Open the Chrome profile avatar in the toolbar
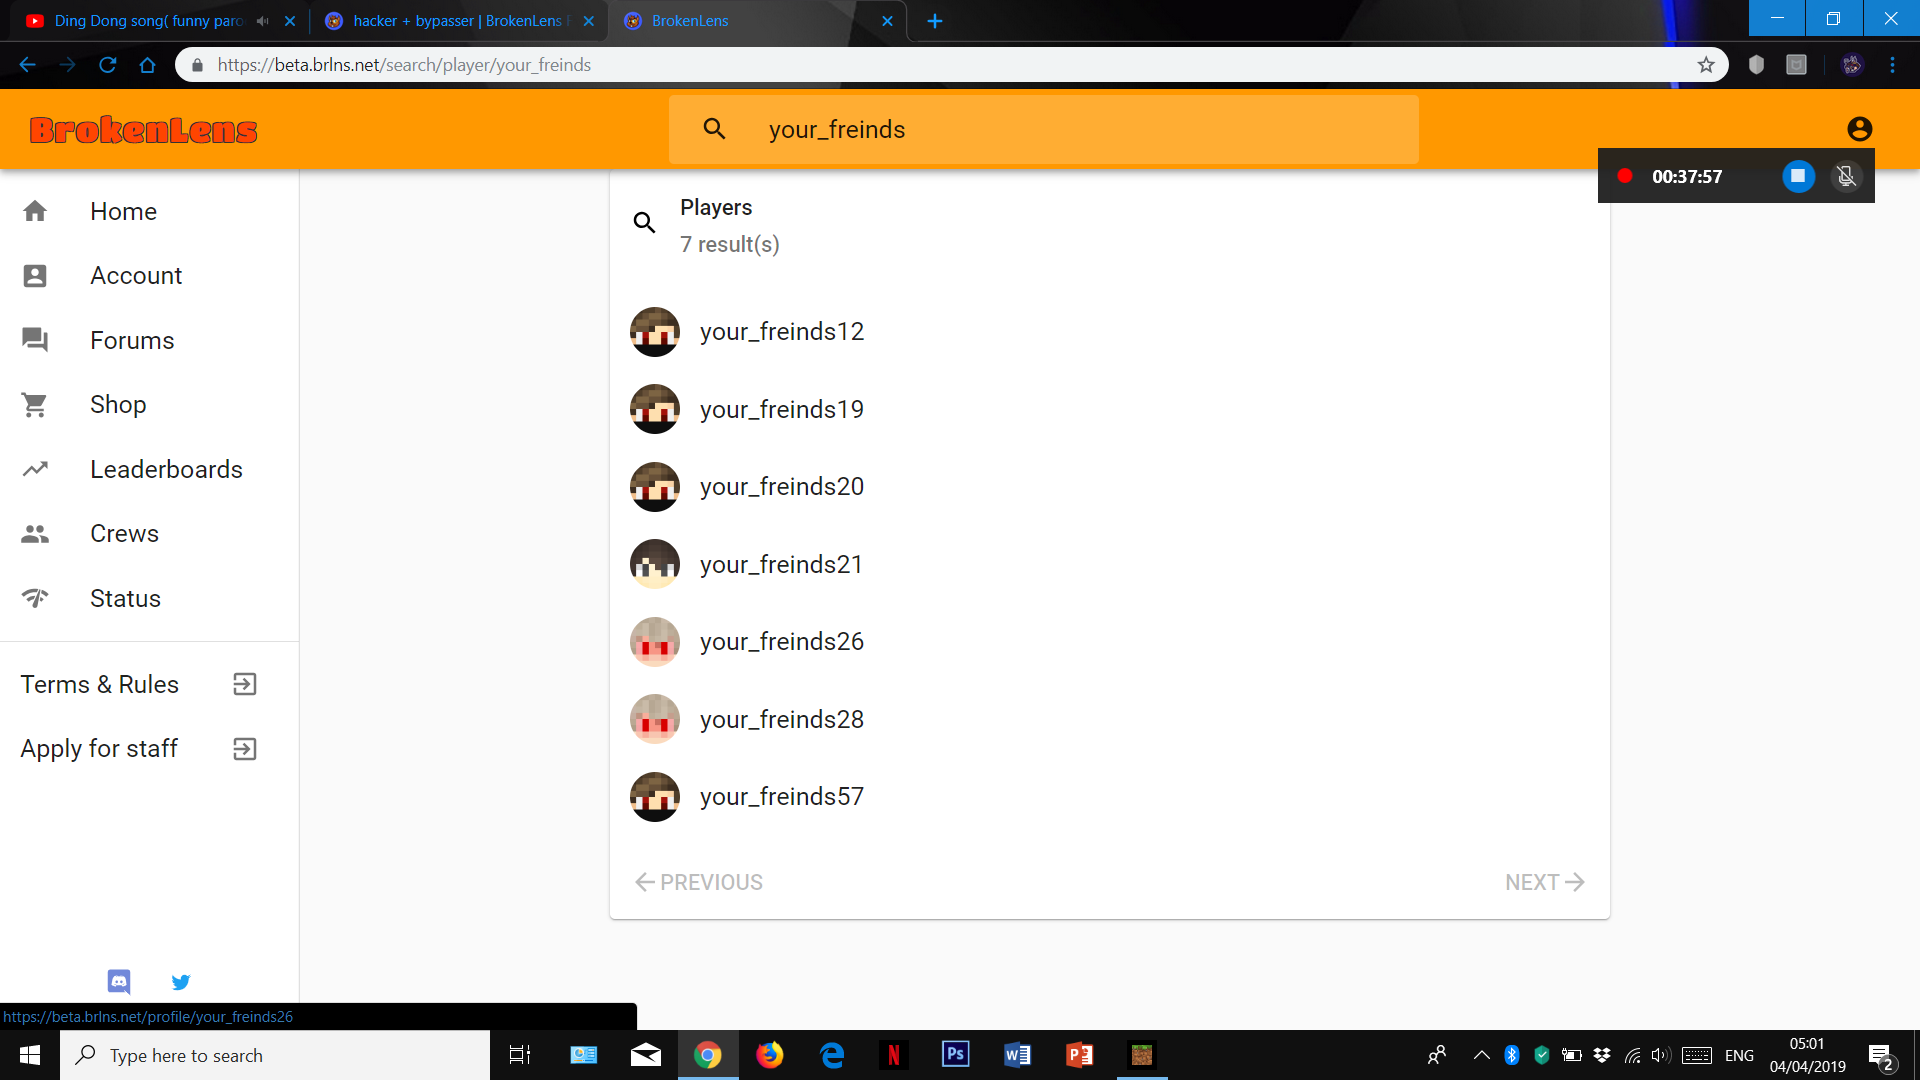Screen dimensions: 1920x1080 click(x=1852, y=65)
